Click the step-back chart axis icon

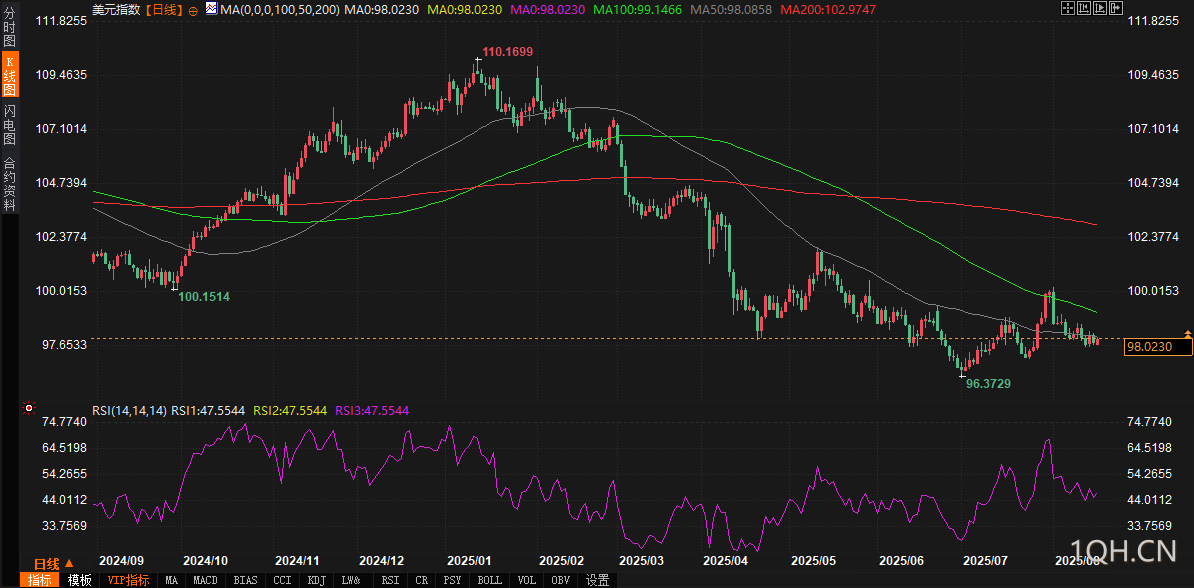coord(1084,8)
